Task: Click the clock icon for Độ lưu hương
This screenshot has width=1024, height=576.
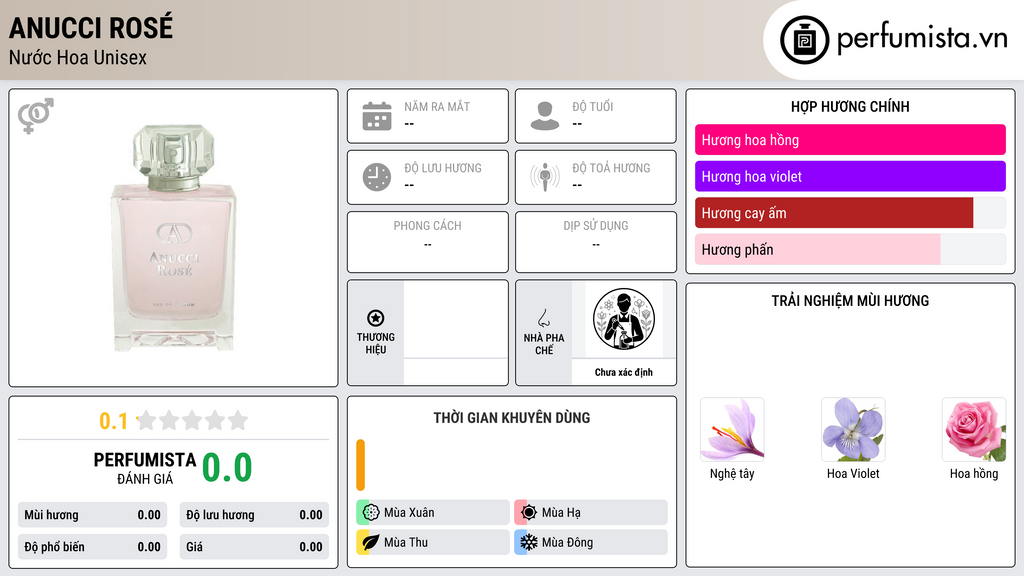Action: click(x=377, y=177)
